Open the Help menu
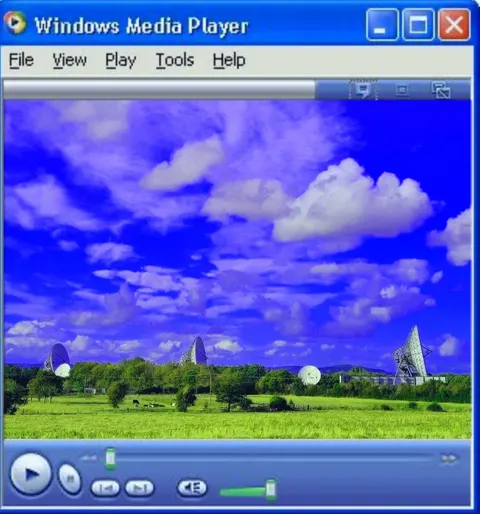The image size is (480, 514). pos(229,60)
